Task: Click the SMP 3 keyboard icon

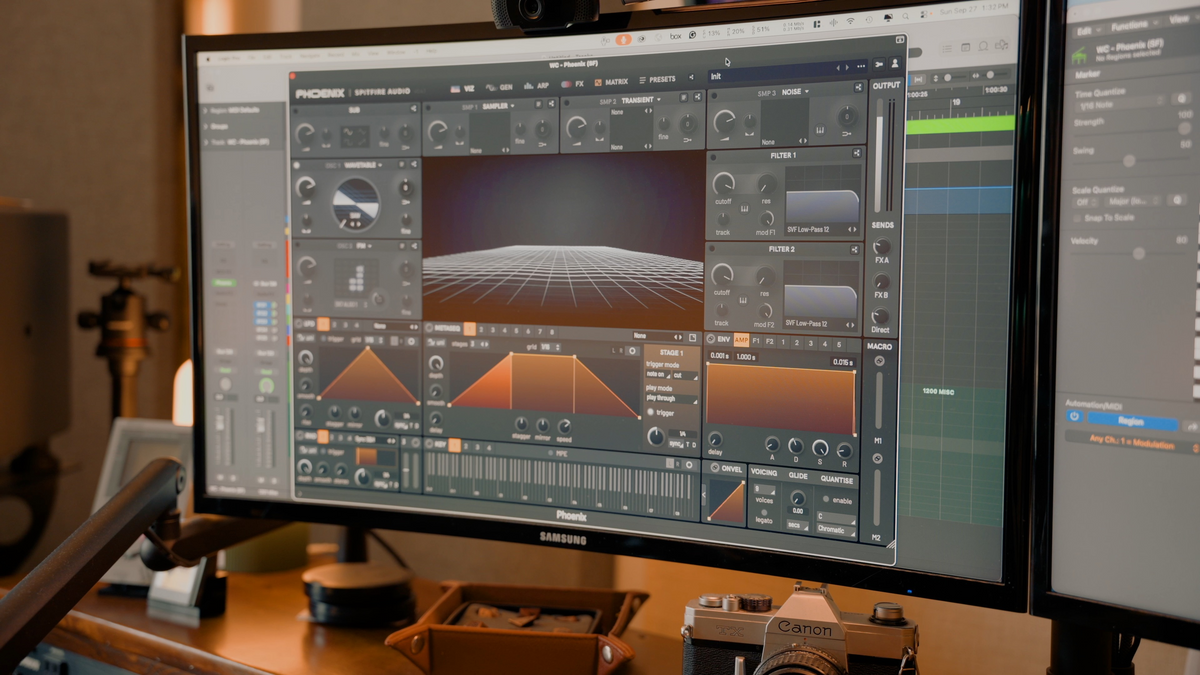Action: [x=819, y=130]
